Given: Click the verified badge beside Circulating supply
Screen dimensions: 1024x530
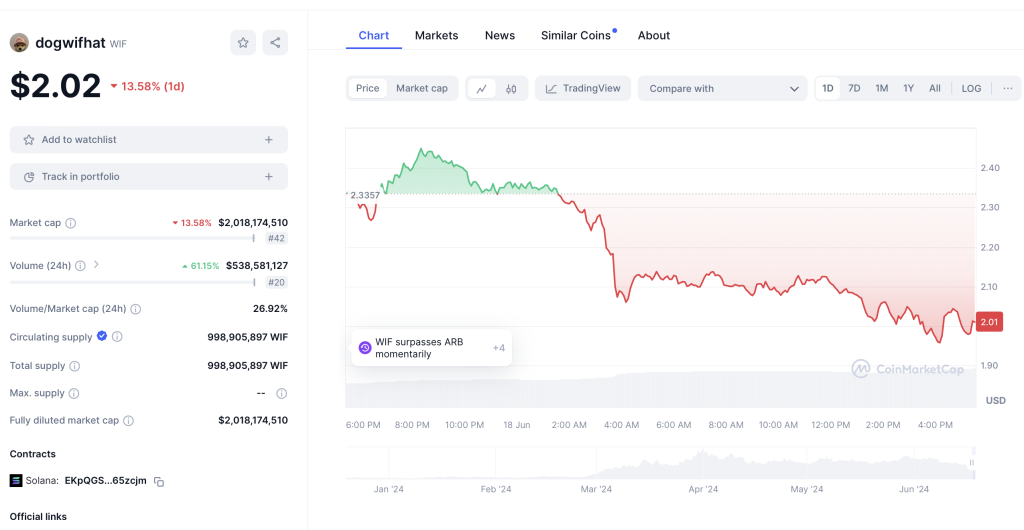Looking at the screenshot, I should coord(102,336).
